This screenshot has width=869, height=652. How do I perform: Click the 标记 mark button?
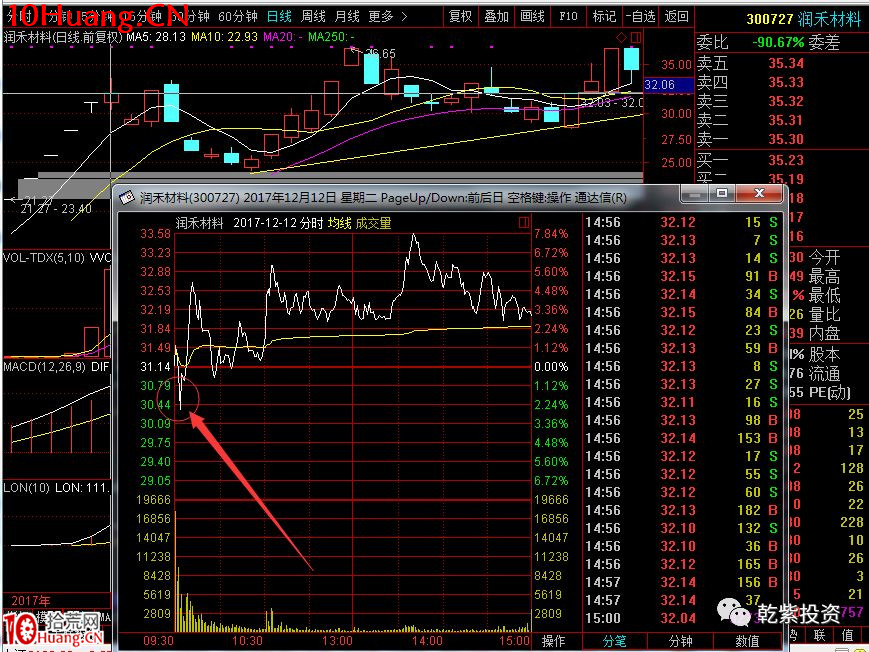604,17
